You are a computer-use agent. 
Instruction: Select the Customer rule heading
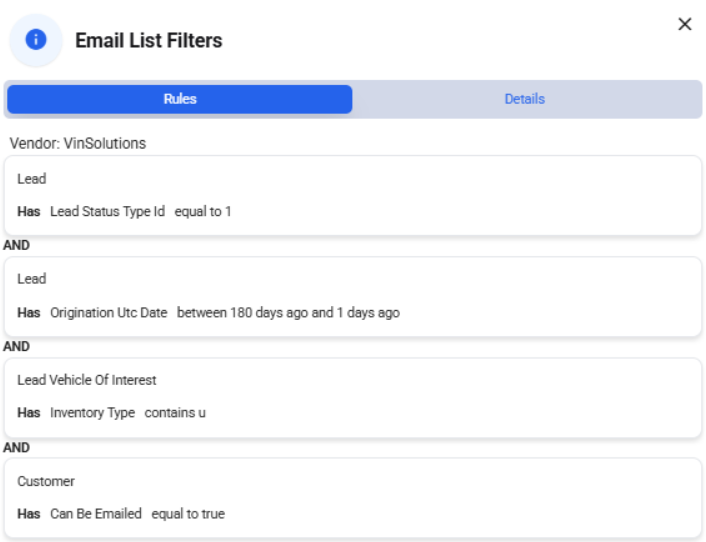[x=46, y=481]
